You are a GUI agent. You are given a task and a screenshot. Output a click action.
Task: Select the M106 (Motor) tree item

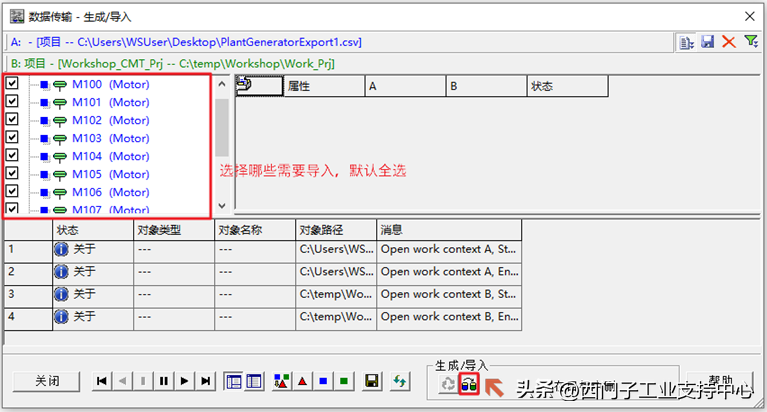click(x=110, y=192)
